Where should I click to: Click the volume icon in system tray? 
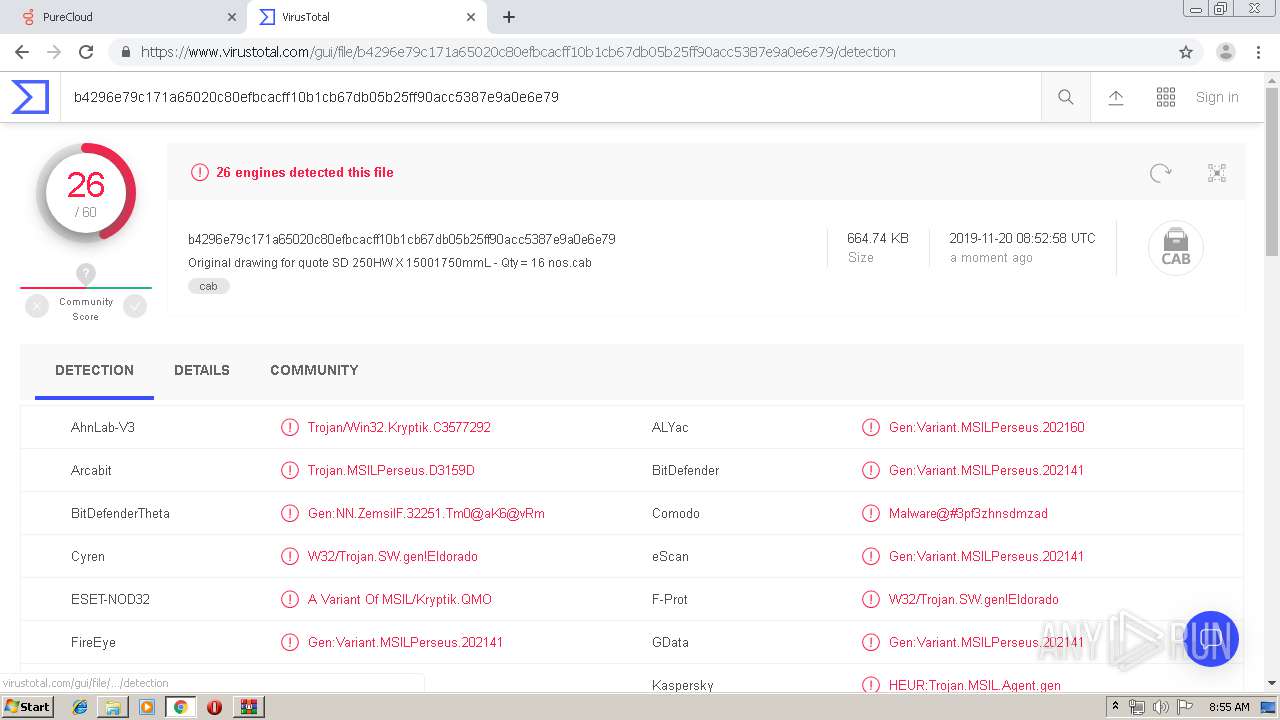point(1160,707)
